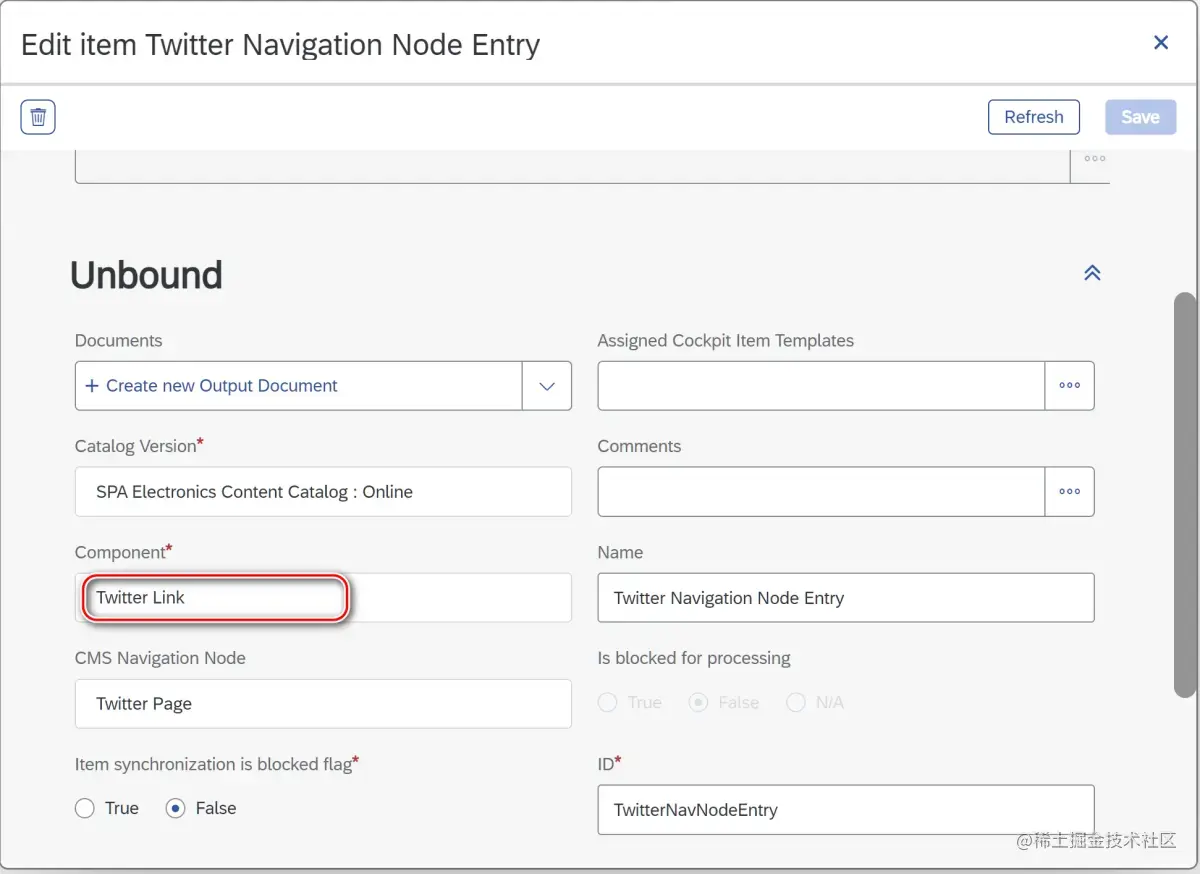Choose N/A for blocked for processing
This screenshot has height=874, width=1200.
pos(796,703)
